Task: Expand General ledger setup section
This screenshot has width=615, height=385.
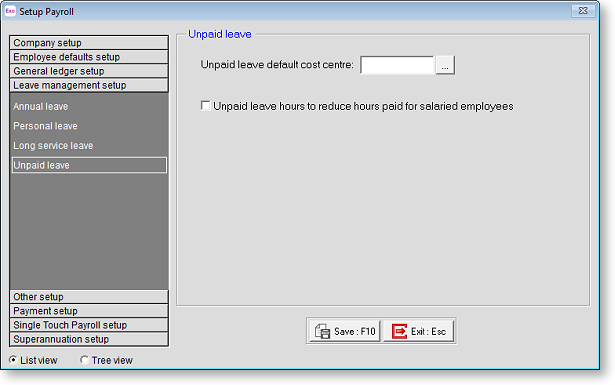Action: 89,71
